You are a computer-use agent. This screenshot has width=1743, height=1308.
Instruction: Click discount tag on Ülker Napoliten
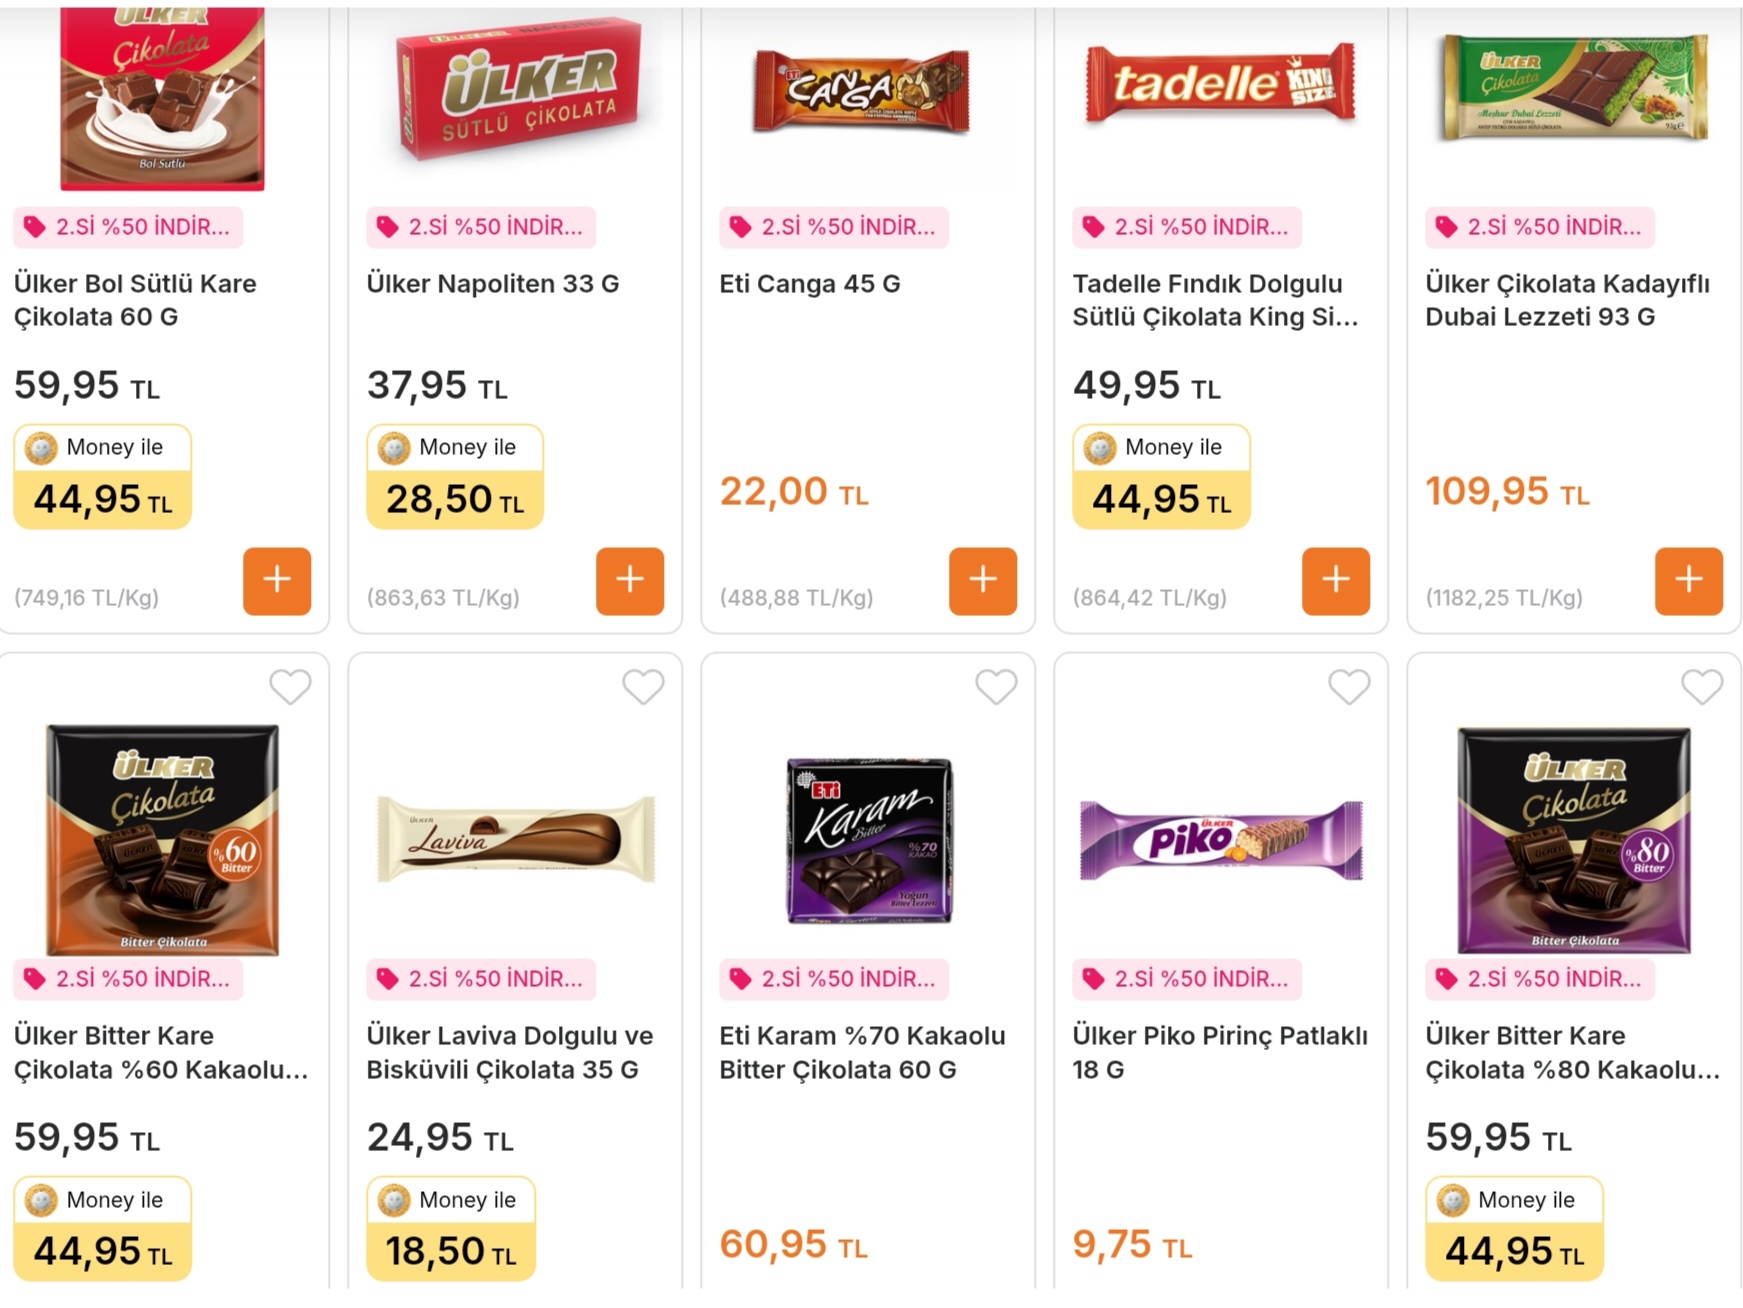481,227
